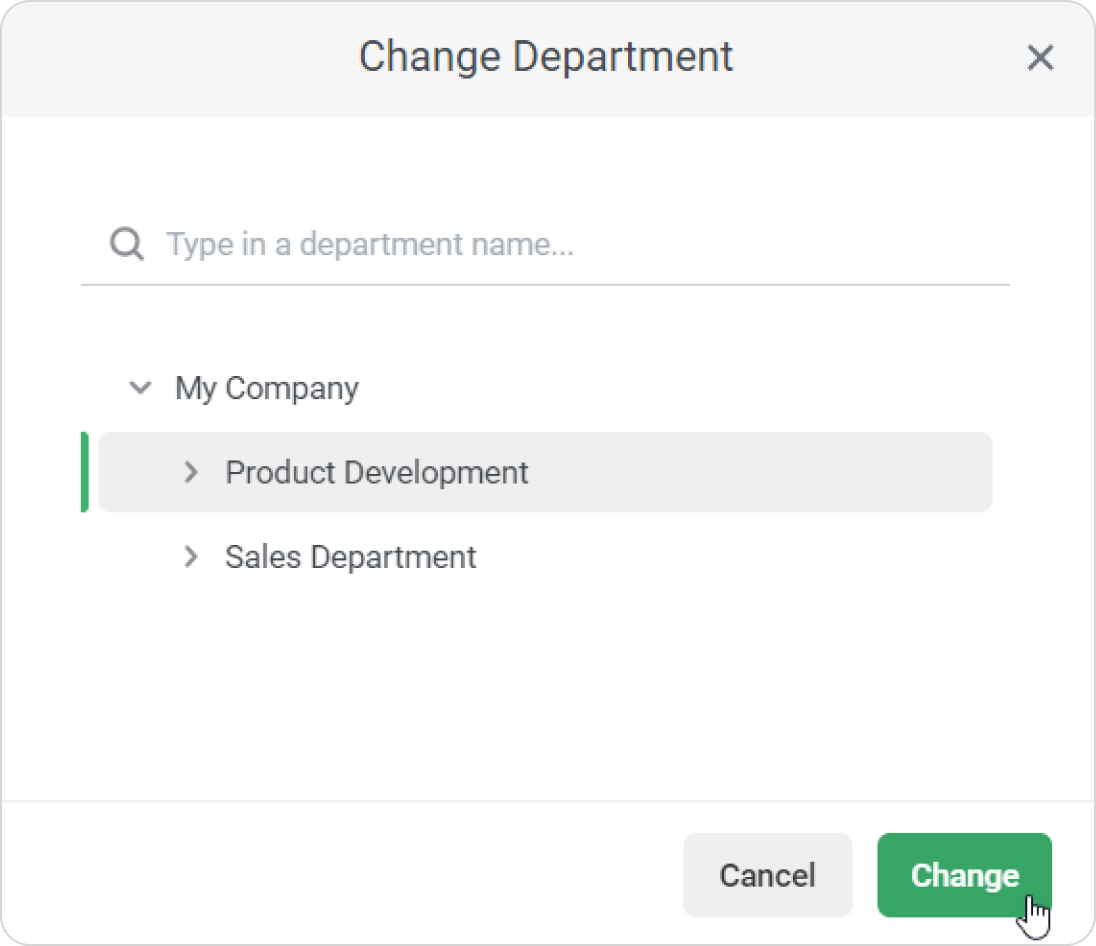
Task: Expand the Product Development department
Action: click(x=191, y=472)
